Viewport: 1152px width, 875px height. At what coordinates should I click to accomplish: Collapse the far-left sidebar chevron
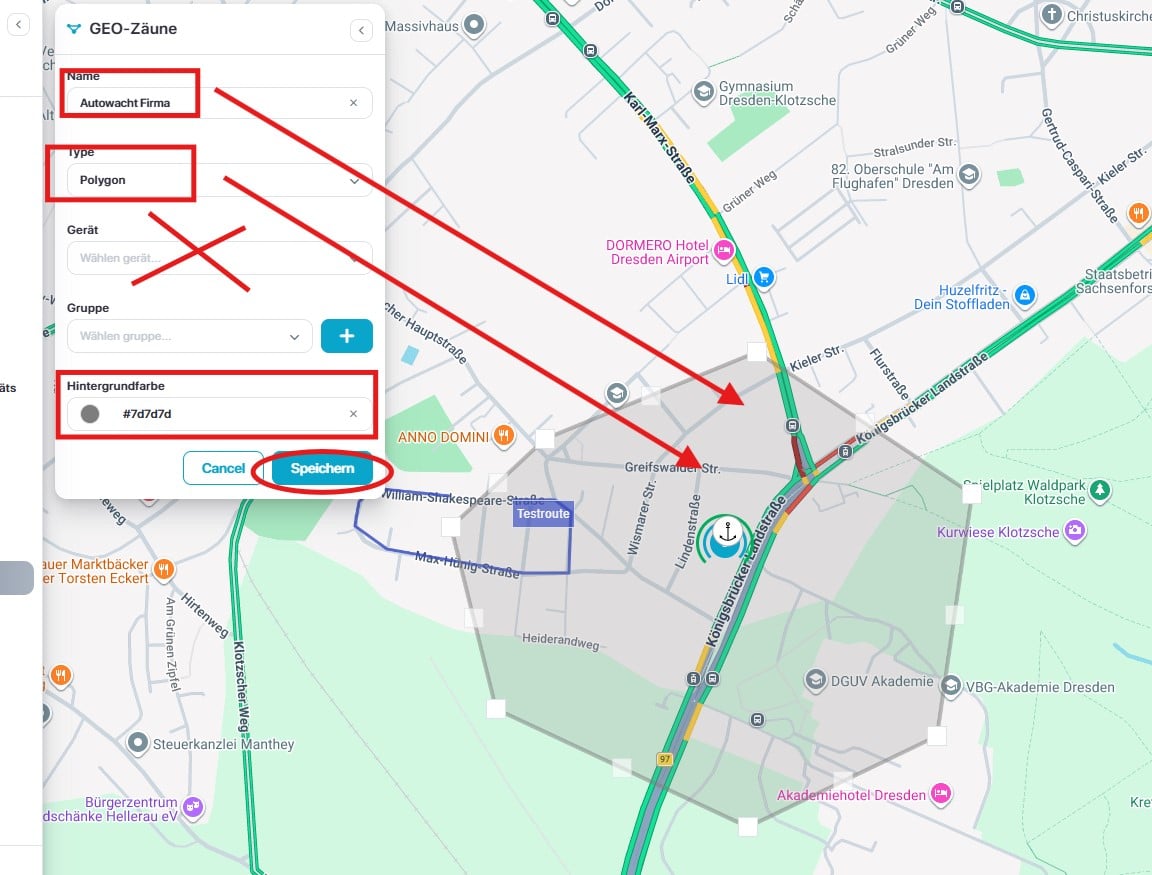[x=18, y=24]
